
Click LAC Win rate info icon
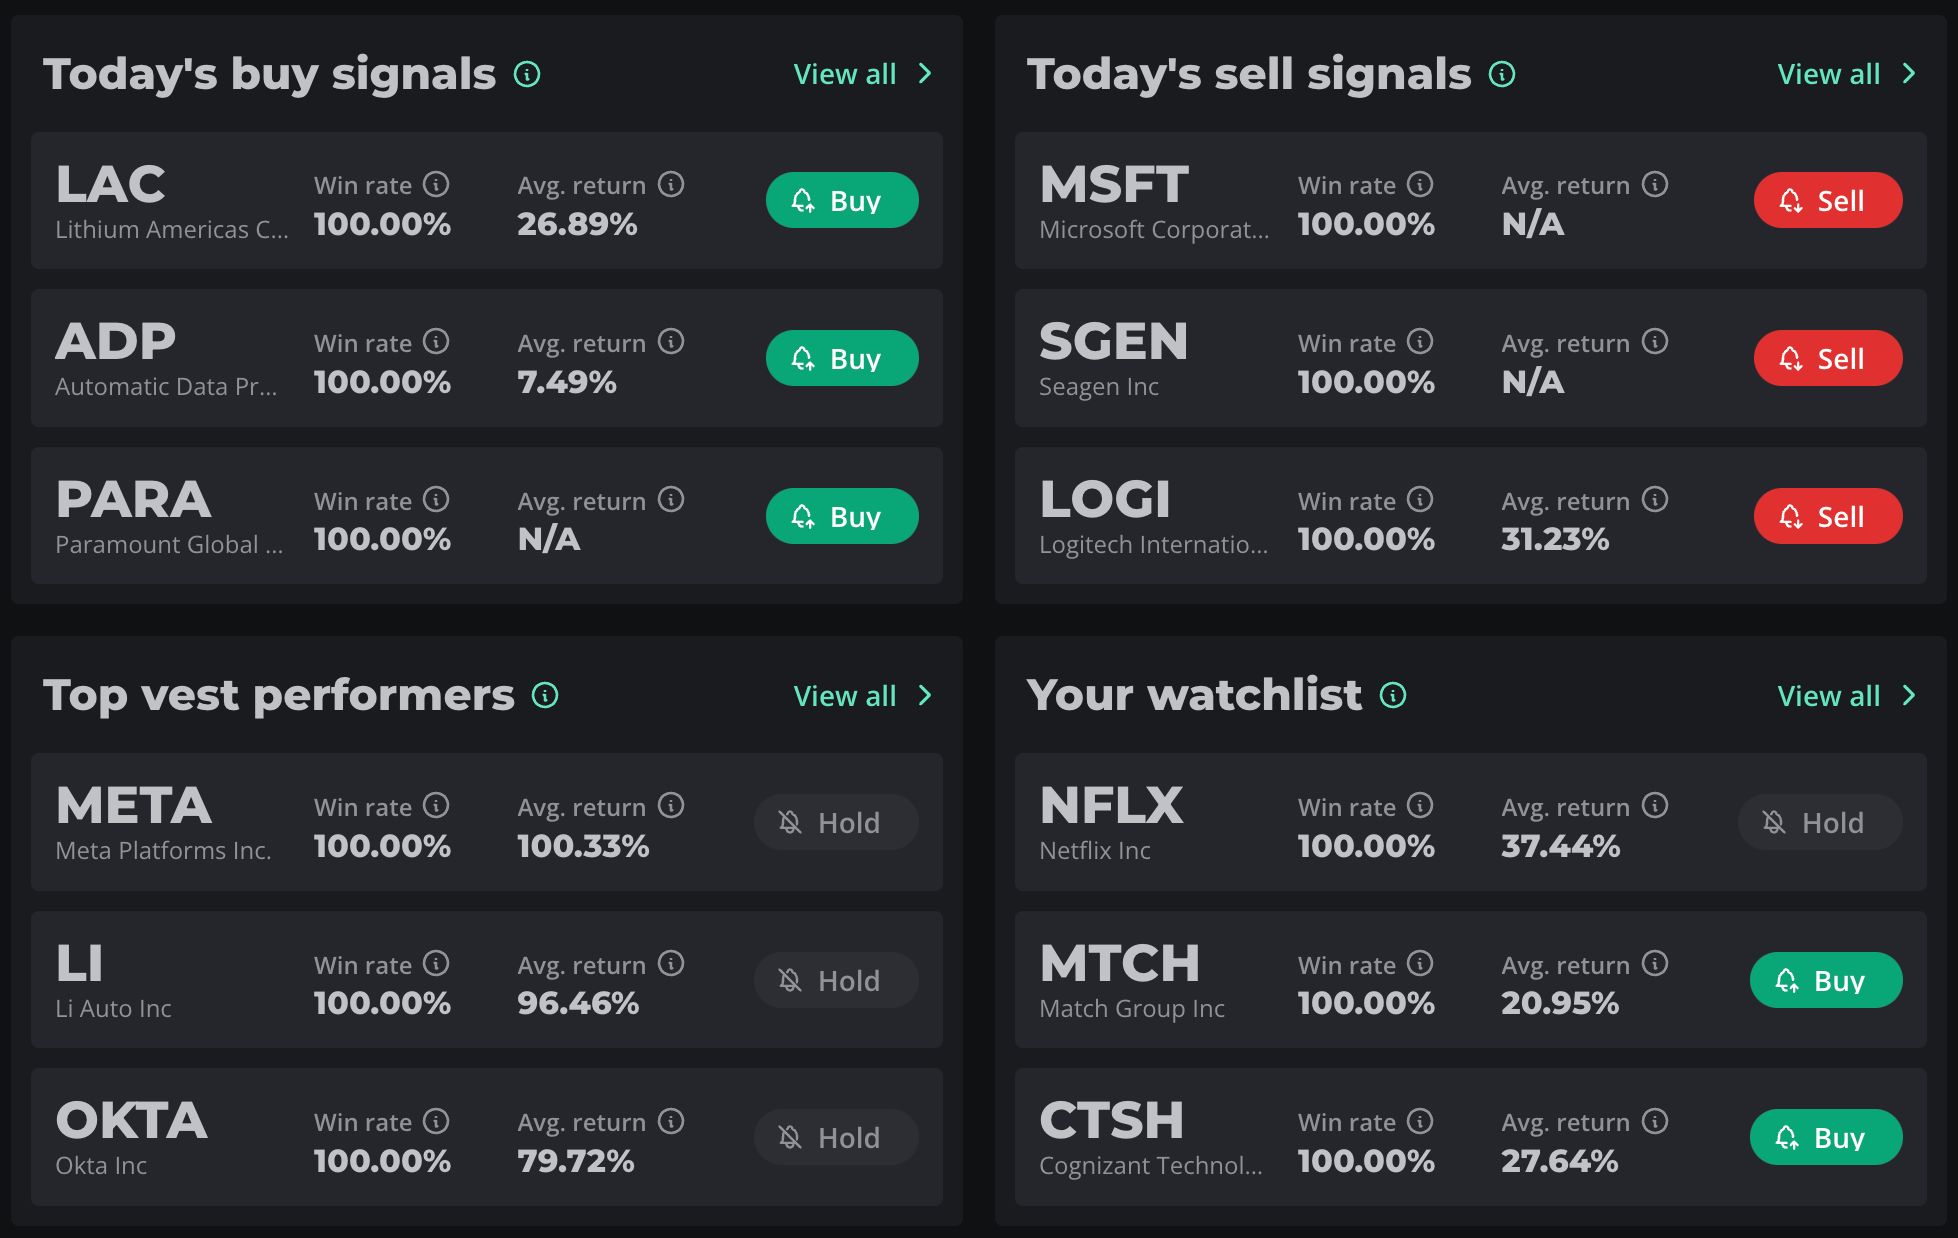(x=436, y=184)
